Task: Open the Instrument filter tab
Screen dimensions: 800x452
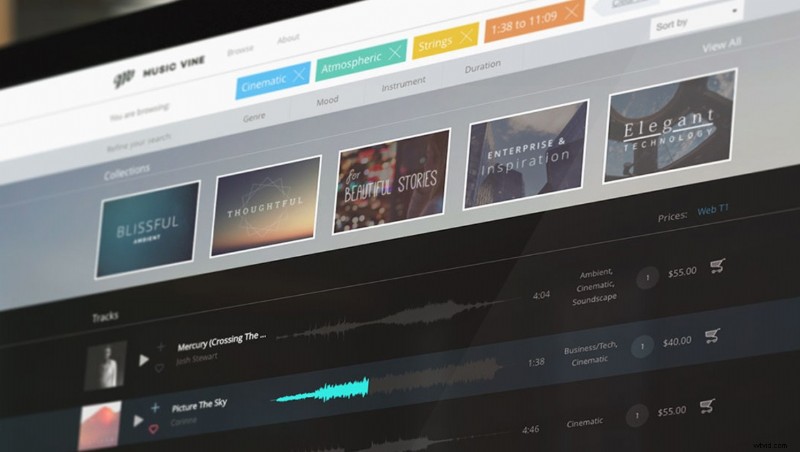Action: pyautogui.click(x=403, y=84)
